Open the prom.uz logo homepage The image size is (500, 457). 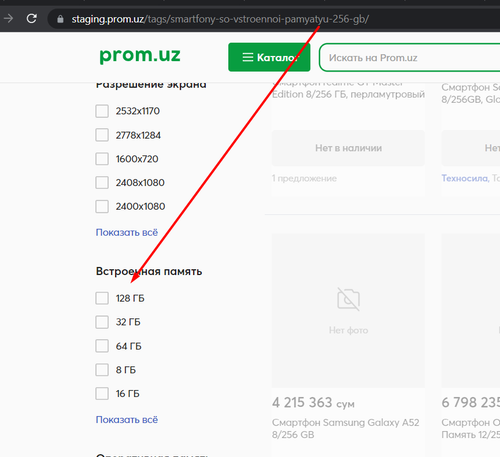(140, 55)
